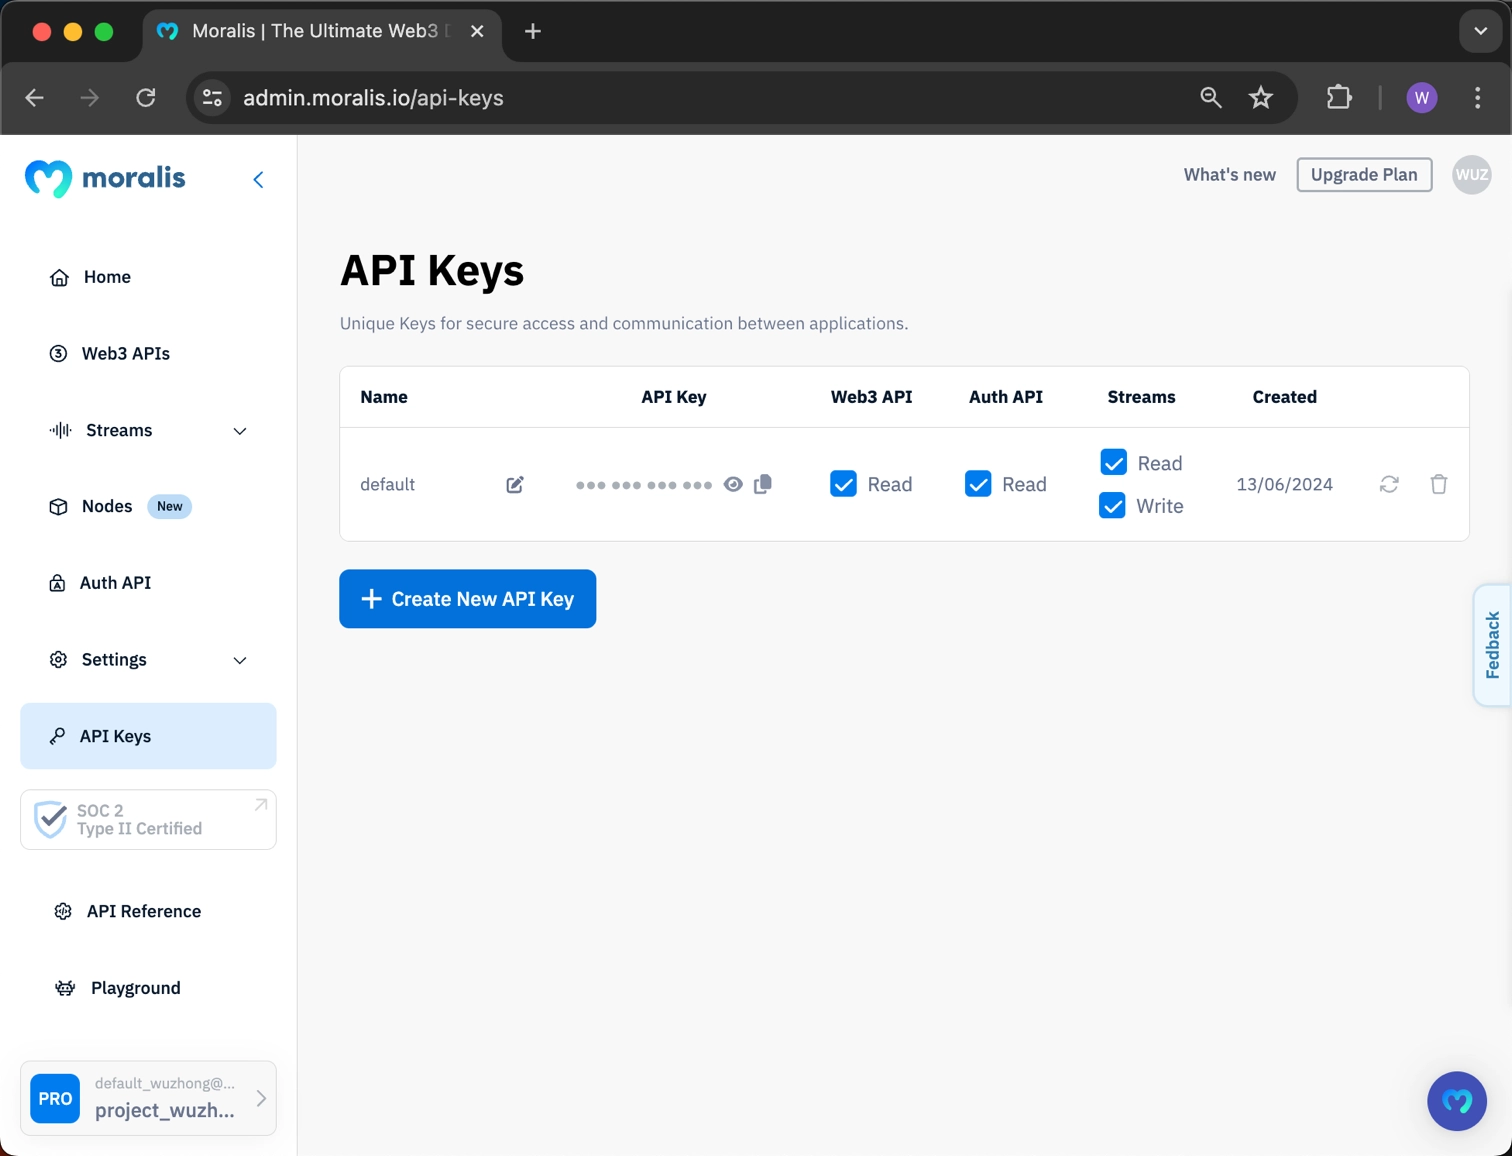Bookmark this page with star icon
This screenshot has width=1512, height=1156.
point(1261,98)
